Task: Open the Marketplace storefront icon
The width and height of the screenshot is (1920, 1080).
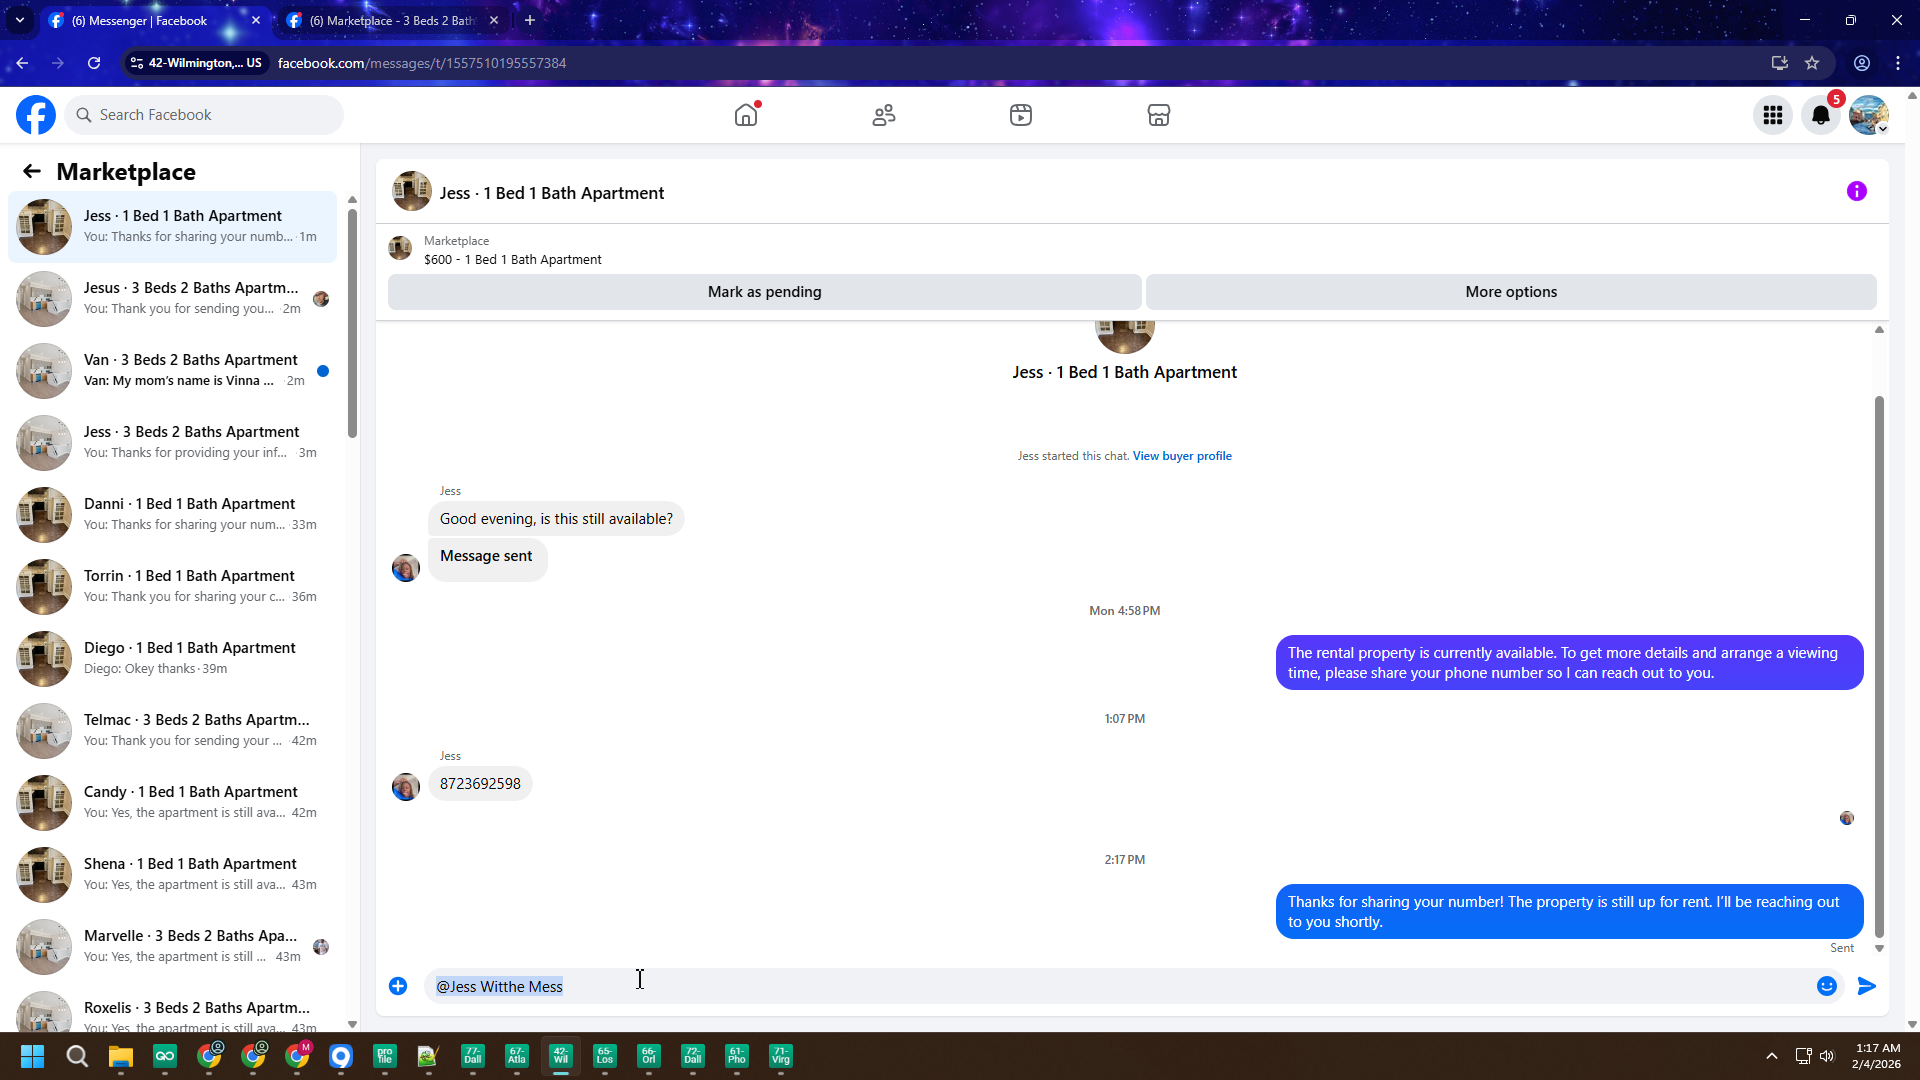Action: [1158, 115]
